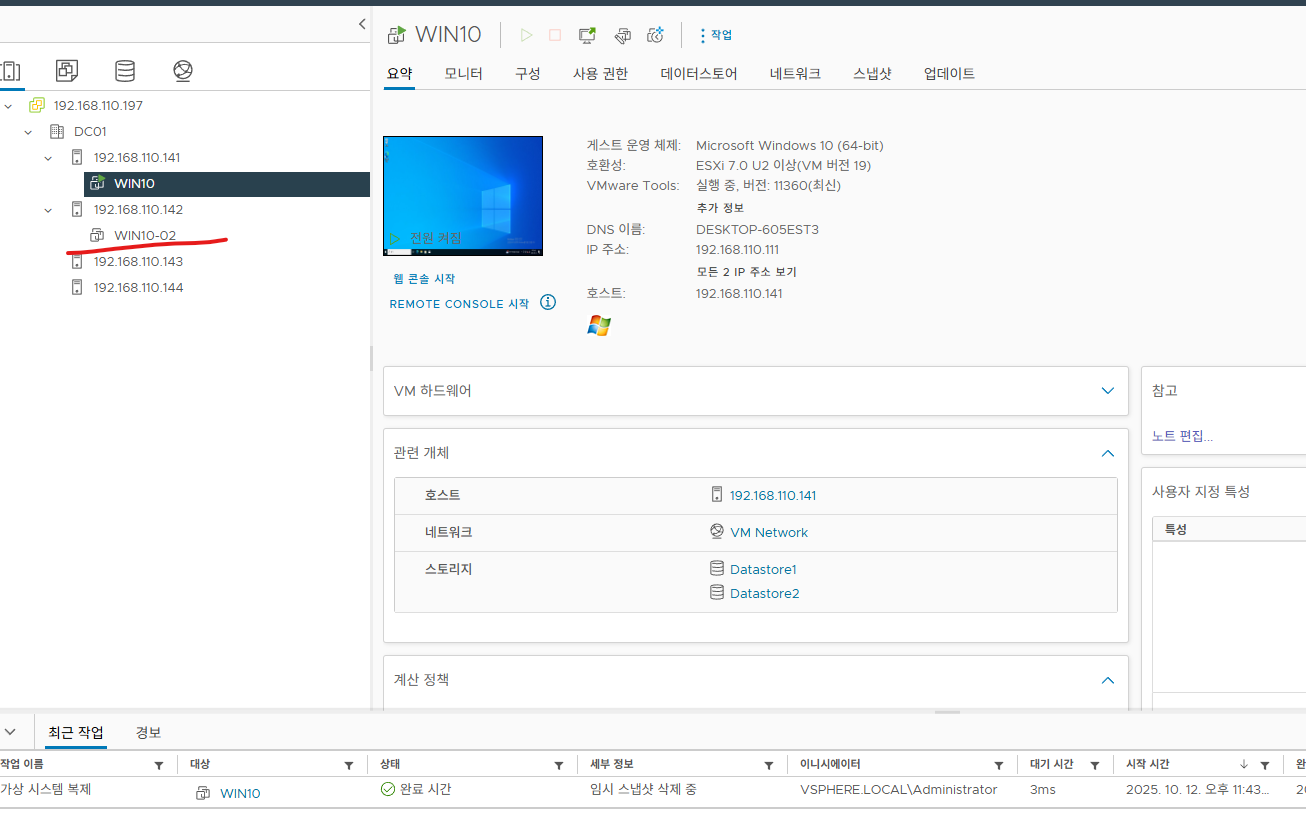This screenshot has width=1306, height=819.
Task: Open the Datastore2 link
Action: point(764,594)
